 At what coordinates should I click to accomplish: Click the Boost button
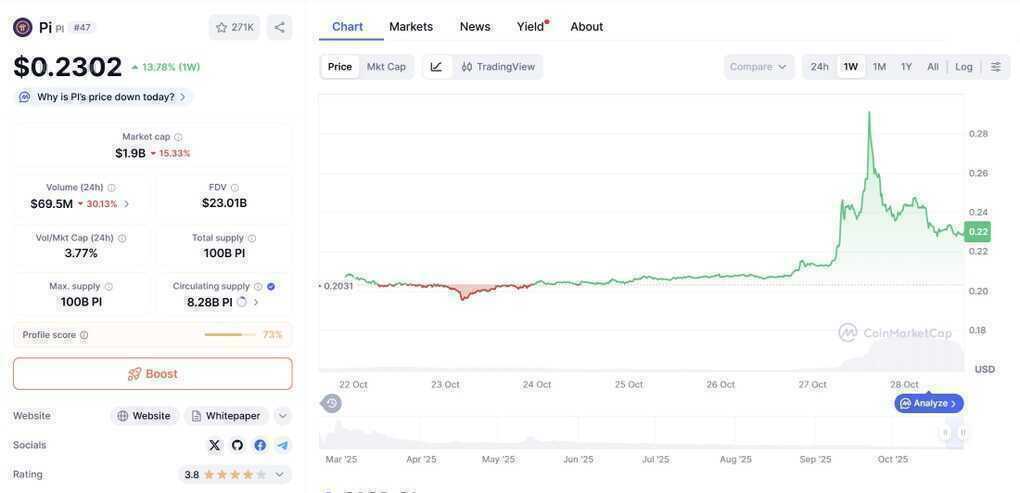coord(153,374)
